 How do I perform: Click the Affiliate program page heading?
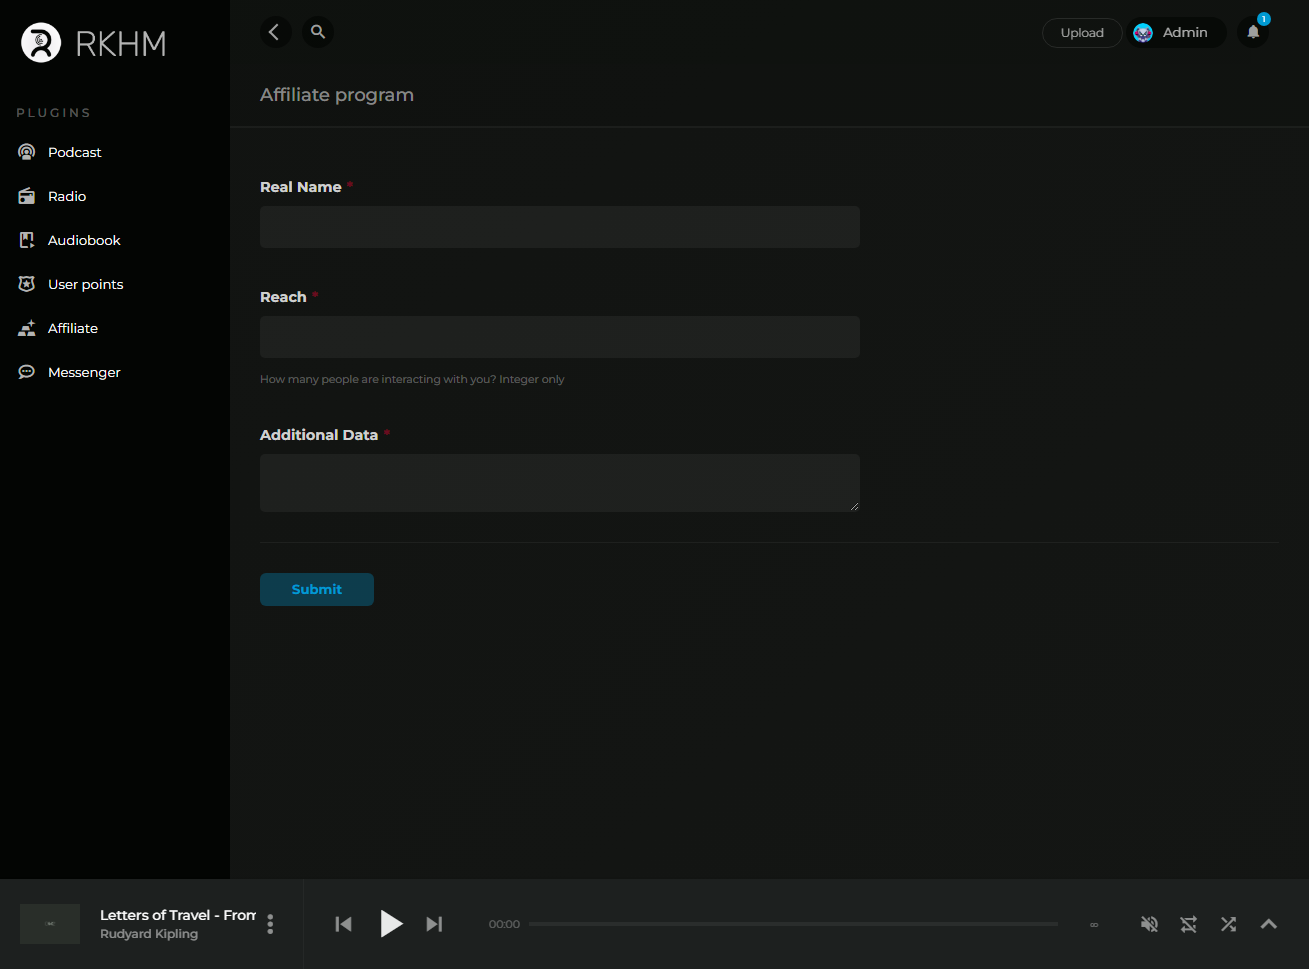point(337,95)
